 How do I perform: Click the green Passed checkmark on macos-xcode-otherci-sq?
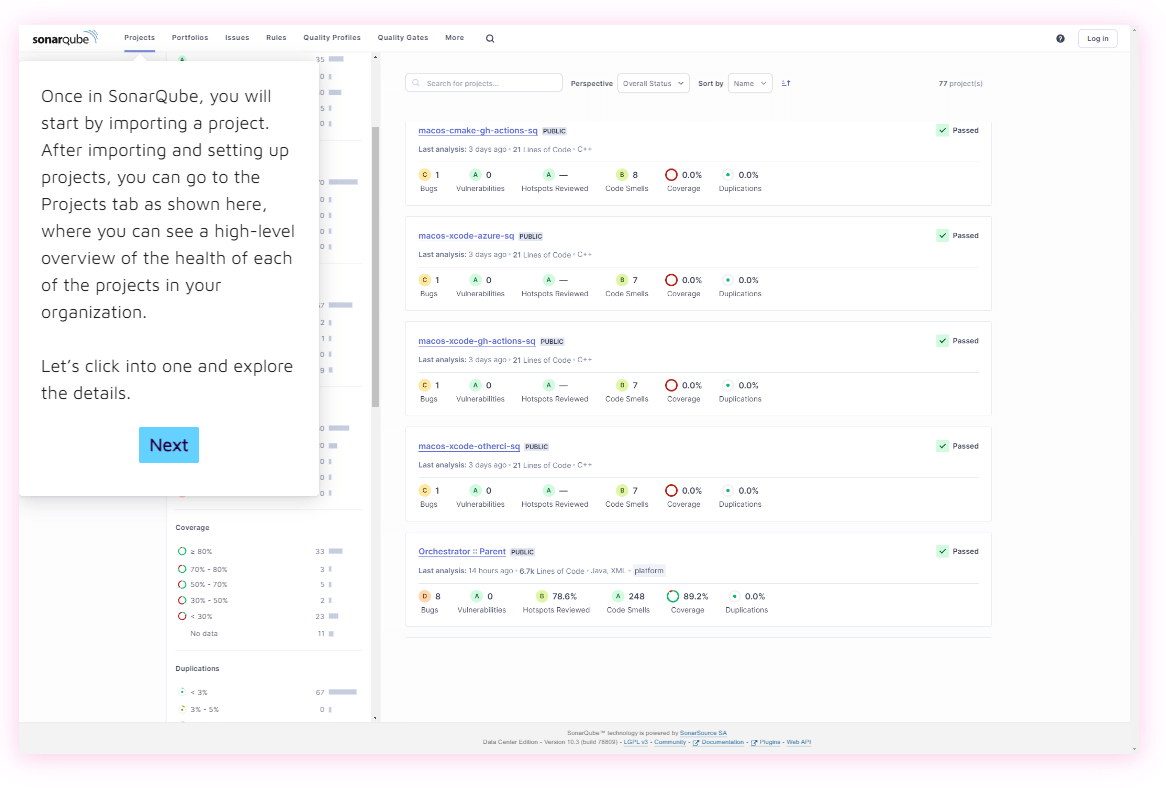941,446
